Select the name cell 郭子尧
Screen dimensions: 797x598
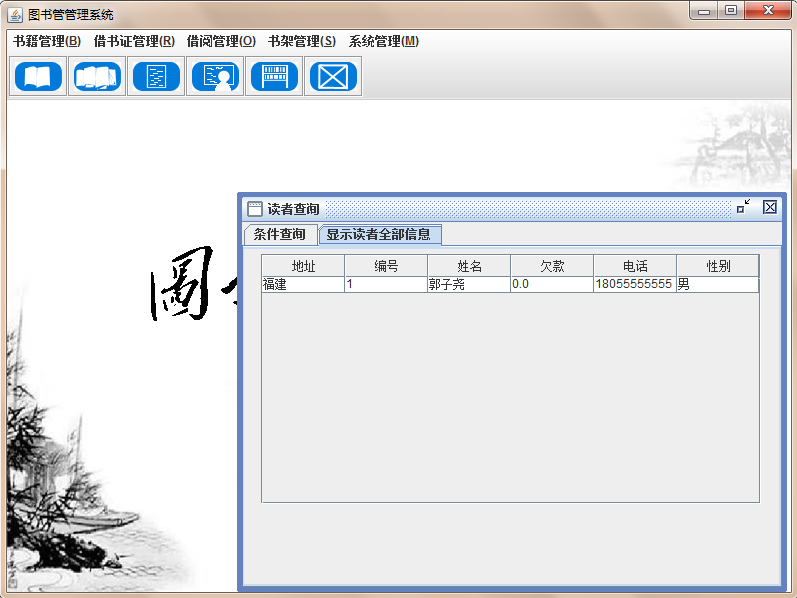click(x=469, y=284)
